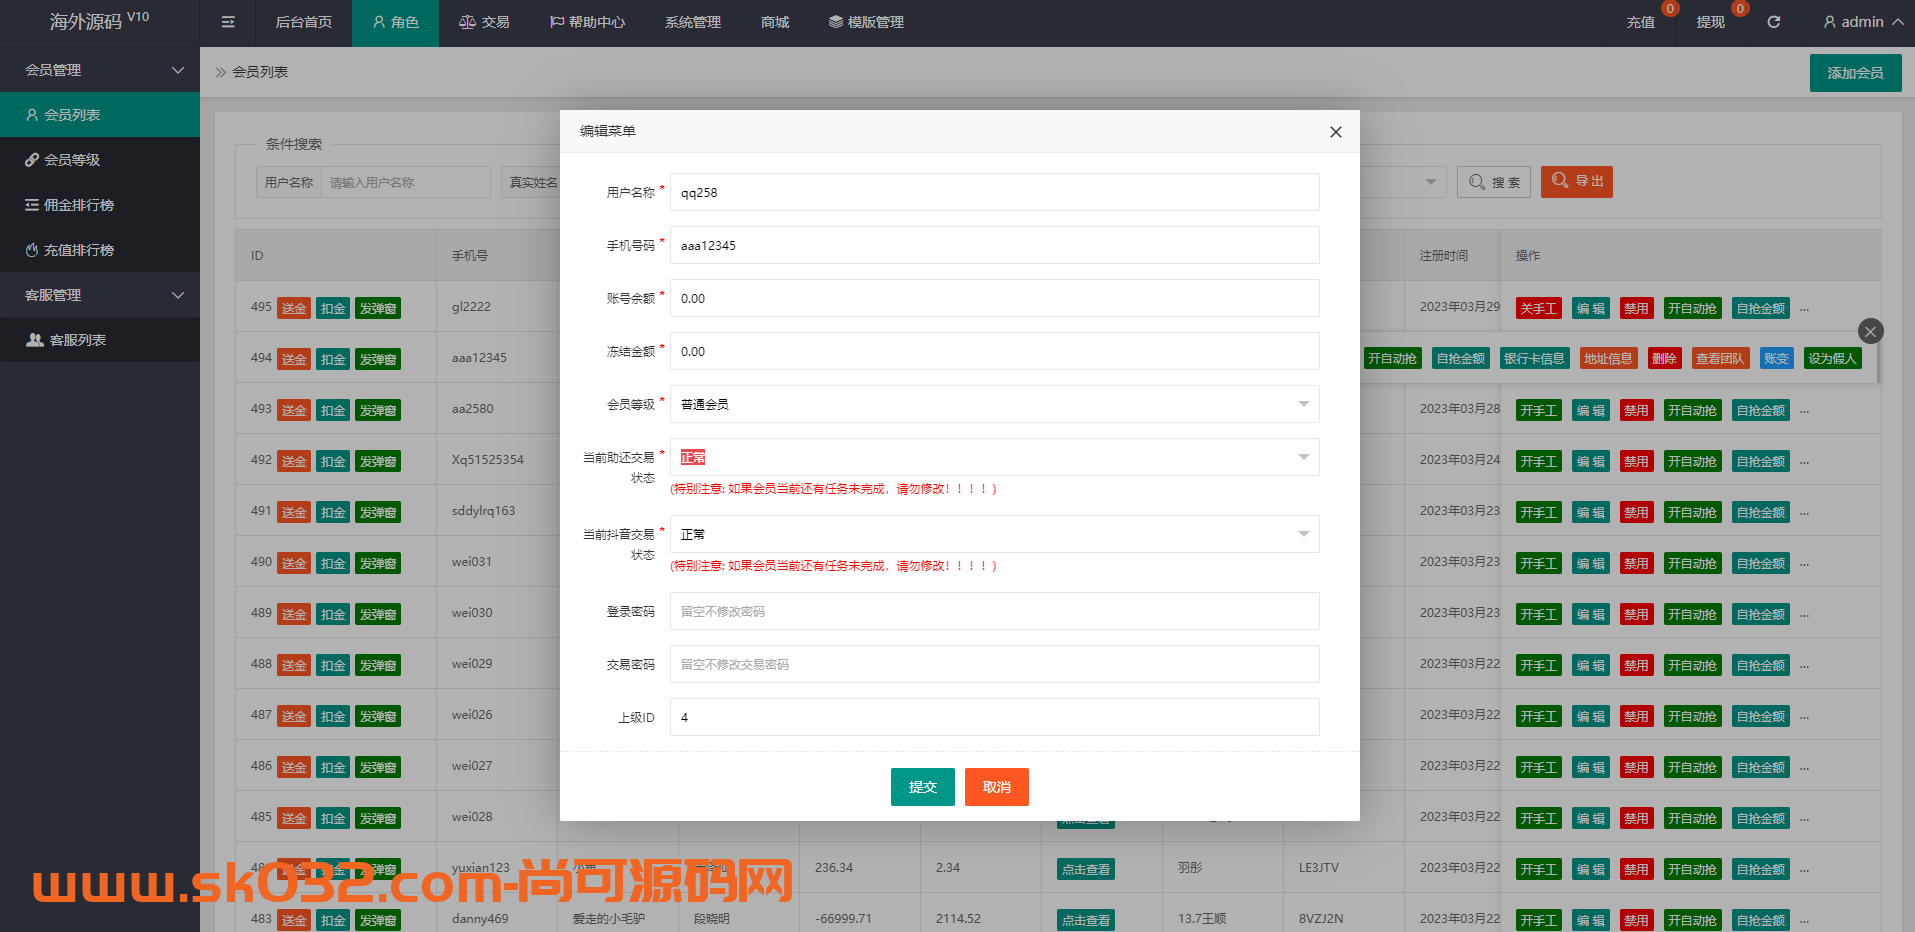Open the admin user menu

1863,22
